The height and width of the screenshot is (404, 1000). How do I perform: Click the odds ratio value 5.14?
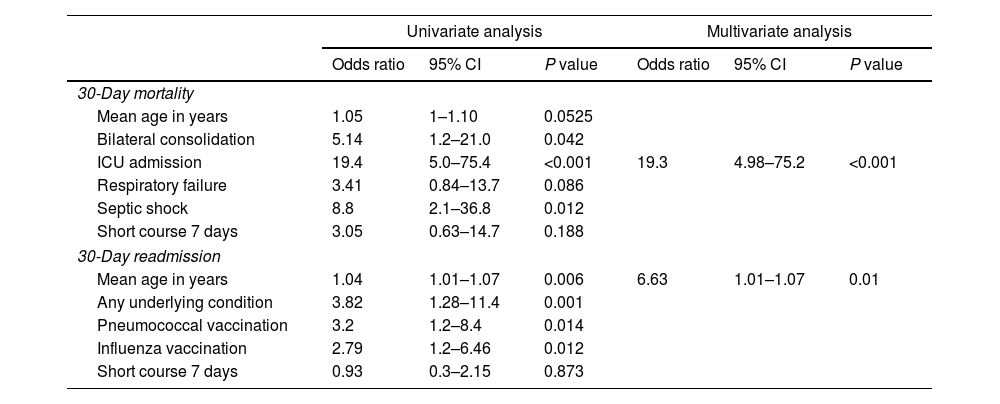[346, 140]
